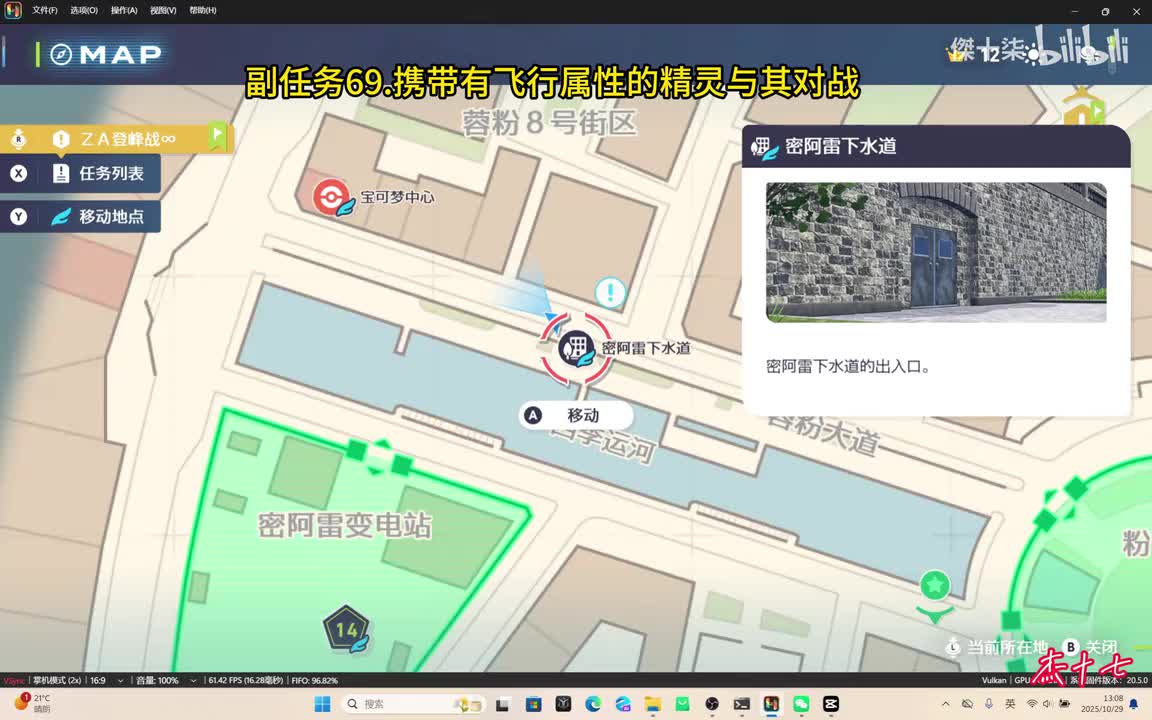Click the Vulkan backend status entry

coord(993,680)
